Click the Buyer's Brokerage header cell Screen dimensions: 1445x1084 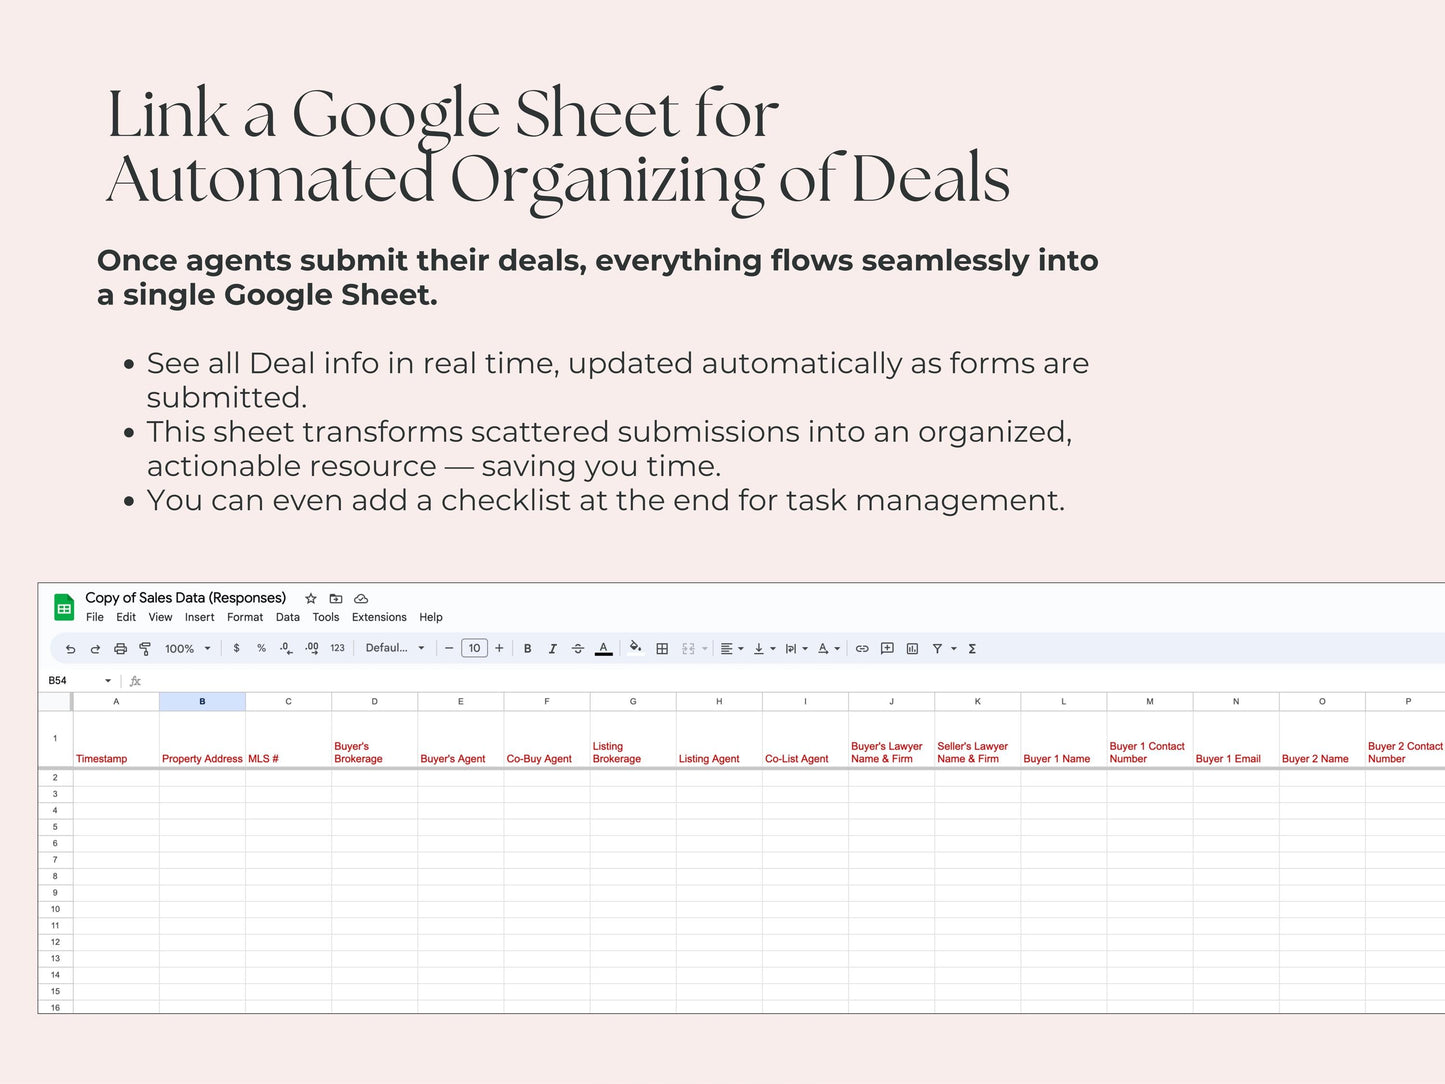click(x=374, y=740)
